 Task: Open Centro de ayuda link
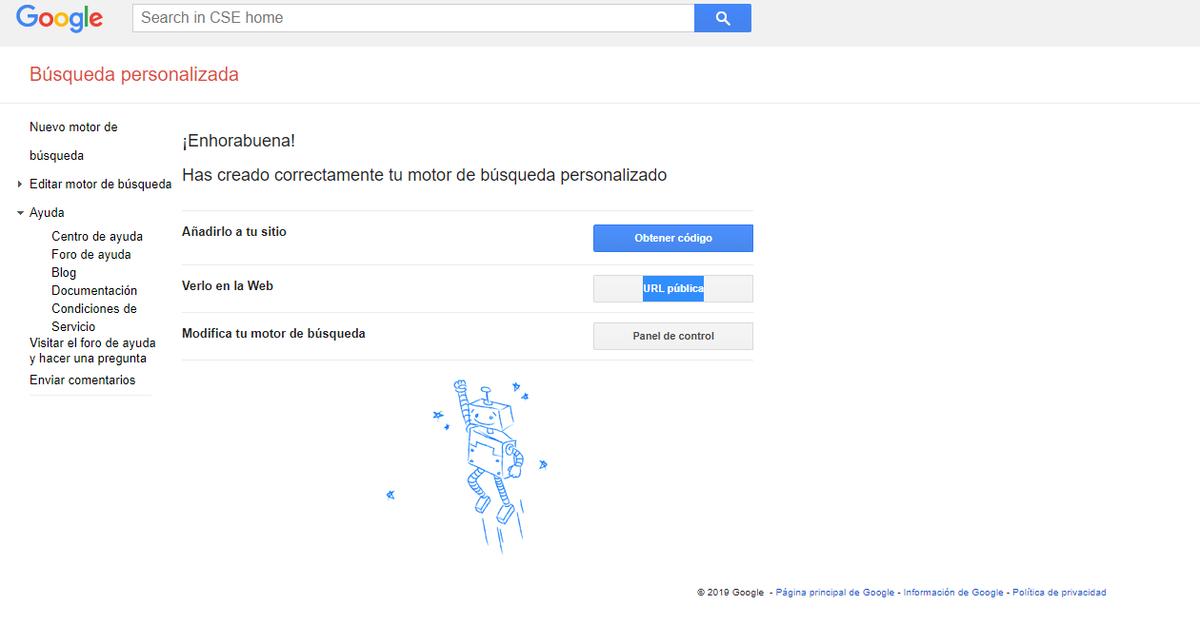[97, 237]
